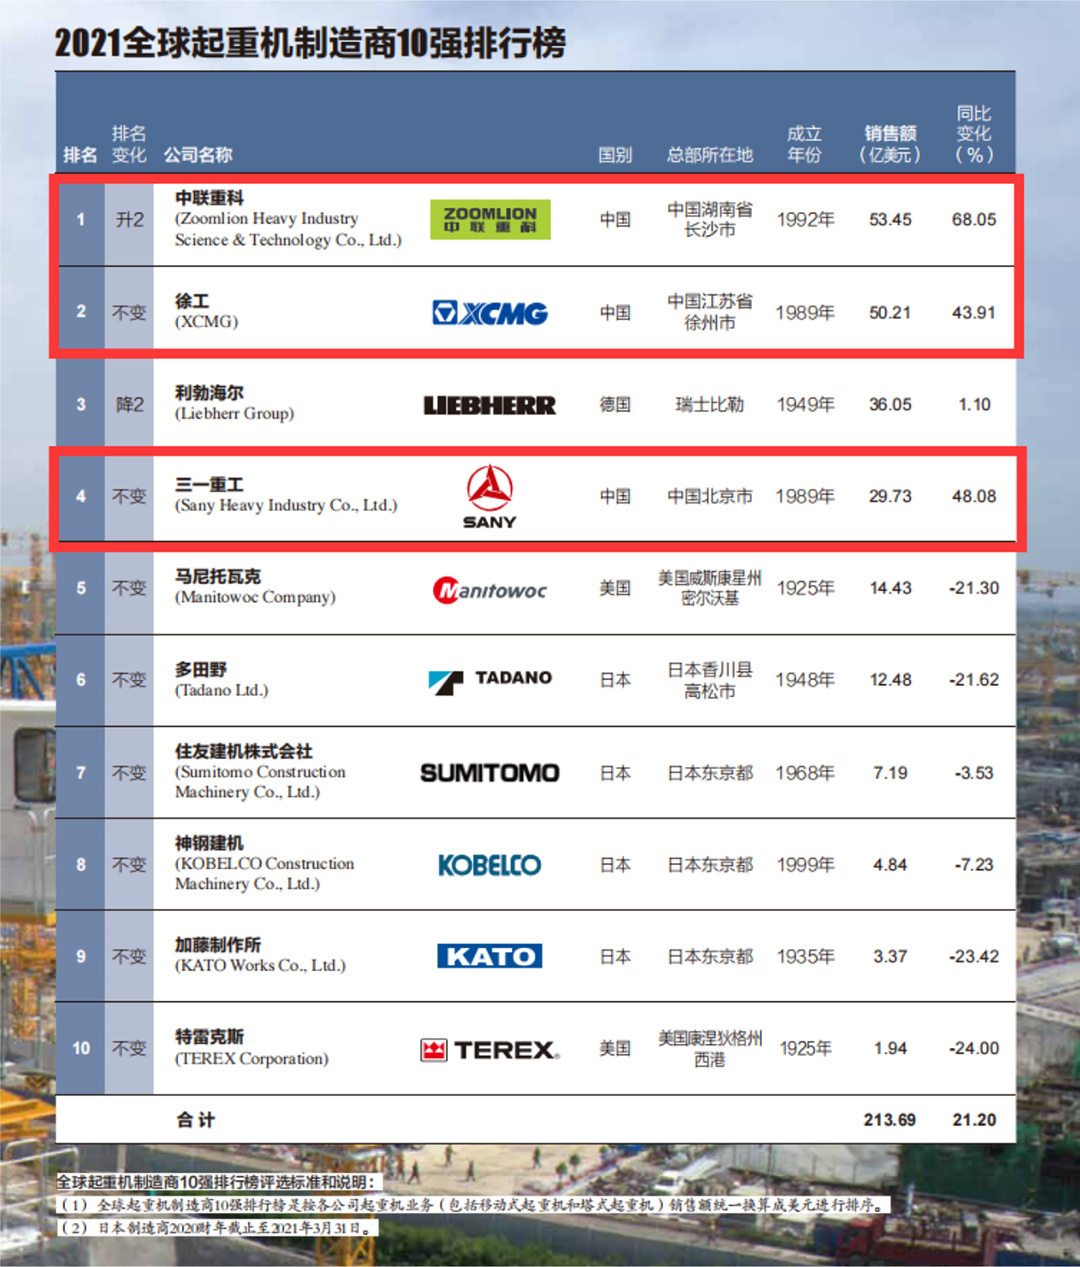The height and width of the screenshot is (1267, 1080).
Task: Click the black Liebherr logo
Action: click(490, 405)
